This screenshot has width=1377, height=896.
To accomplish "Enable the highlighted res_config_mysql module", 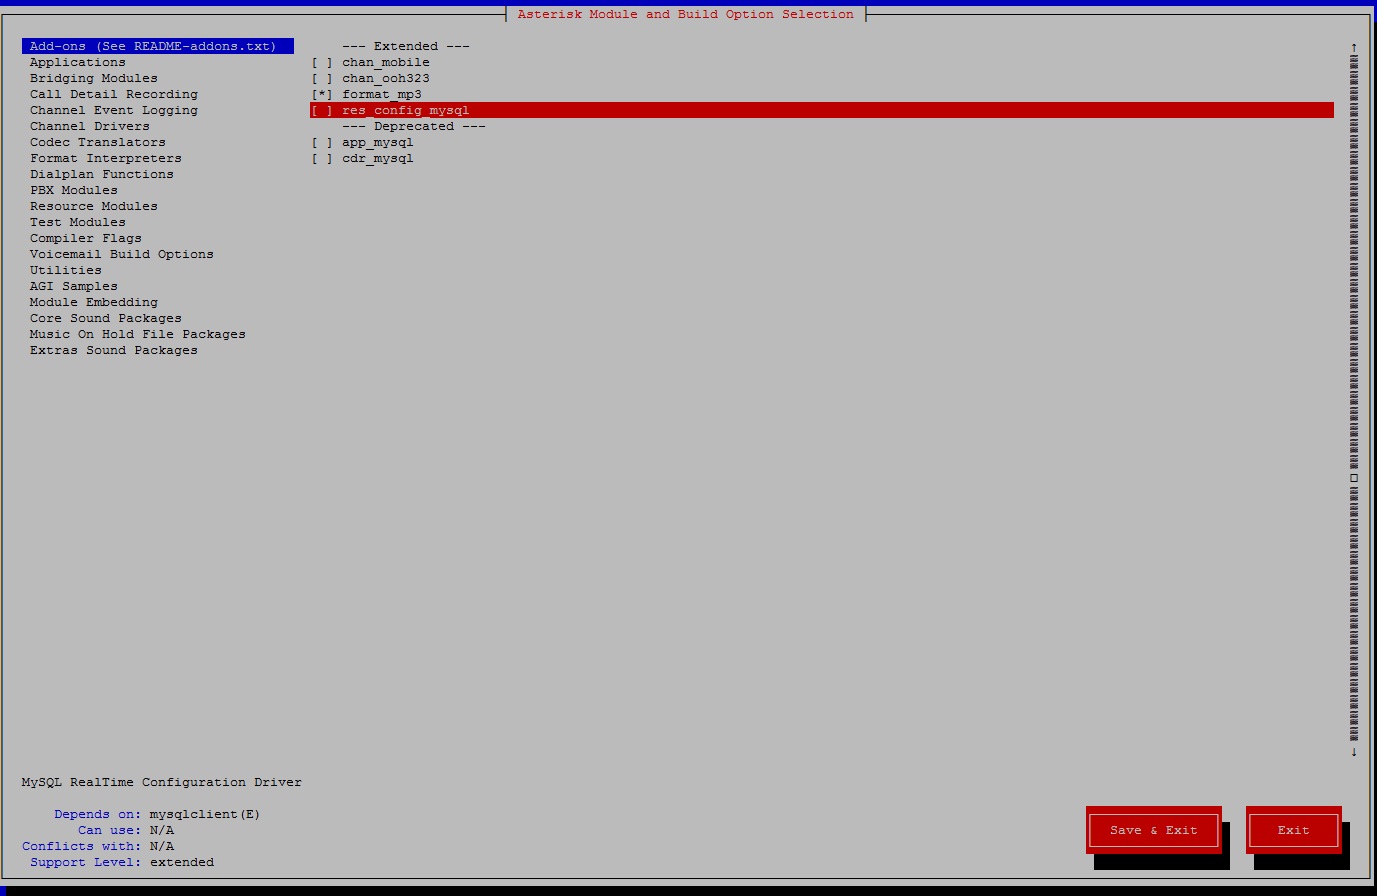I will 322,110.
